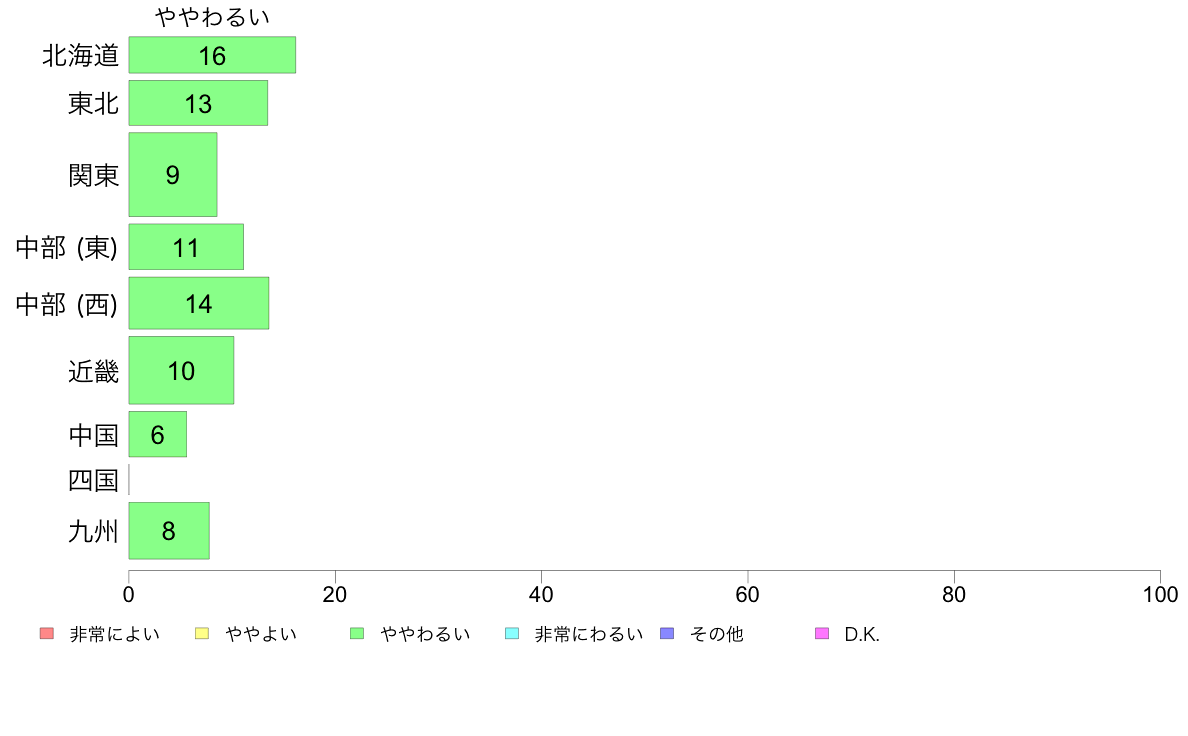Click the 四国 row label

93,480
